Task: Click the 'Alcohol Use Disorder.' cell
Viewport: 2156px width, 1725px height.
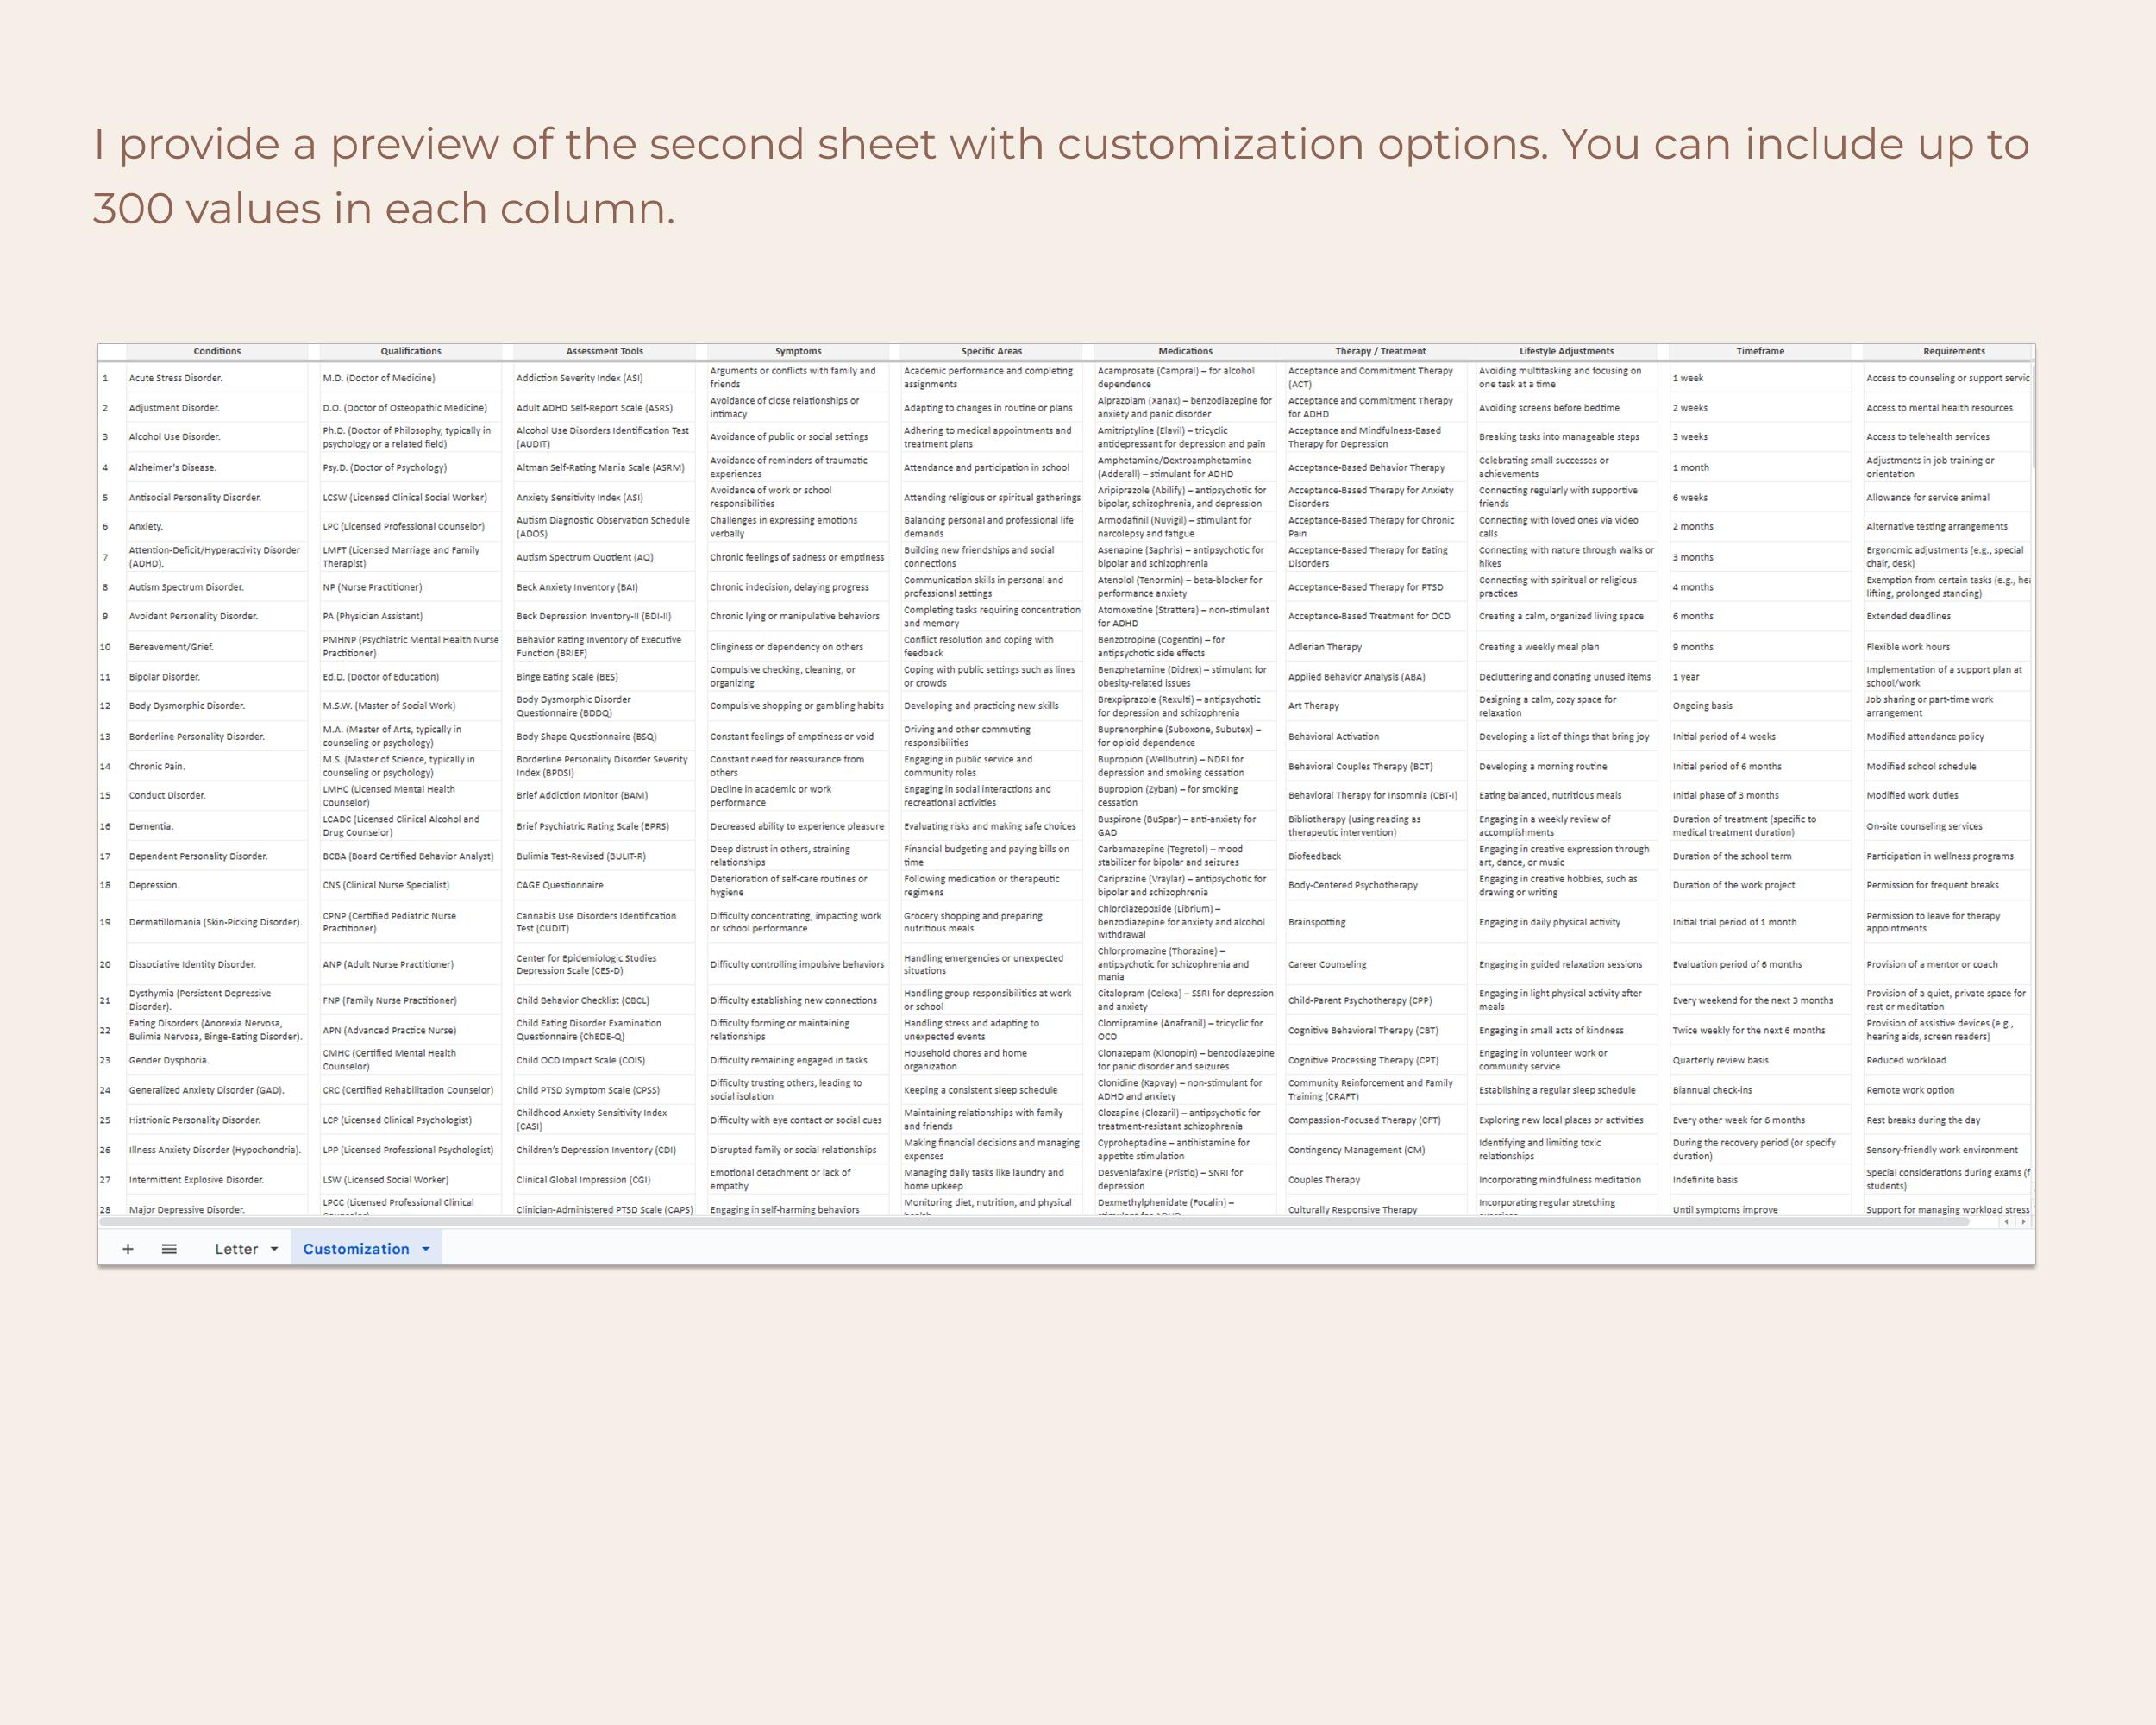Action: pyautogui.click(x=217, y=437)
